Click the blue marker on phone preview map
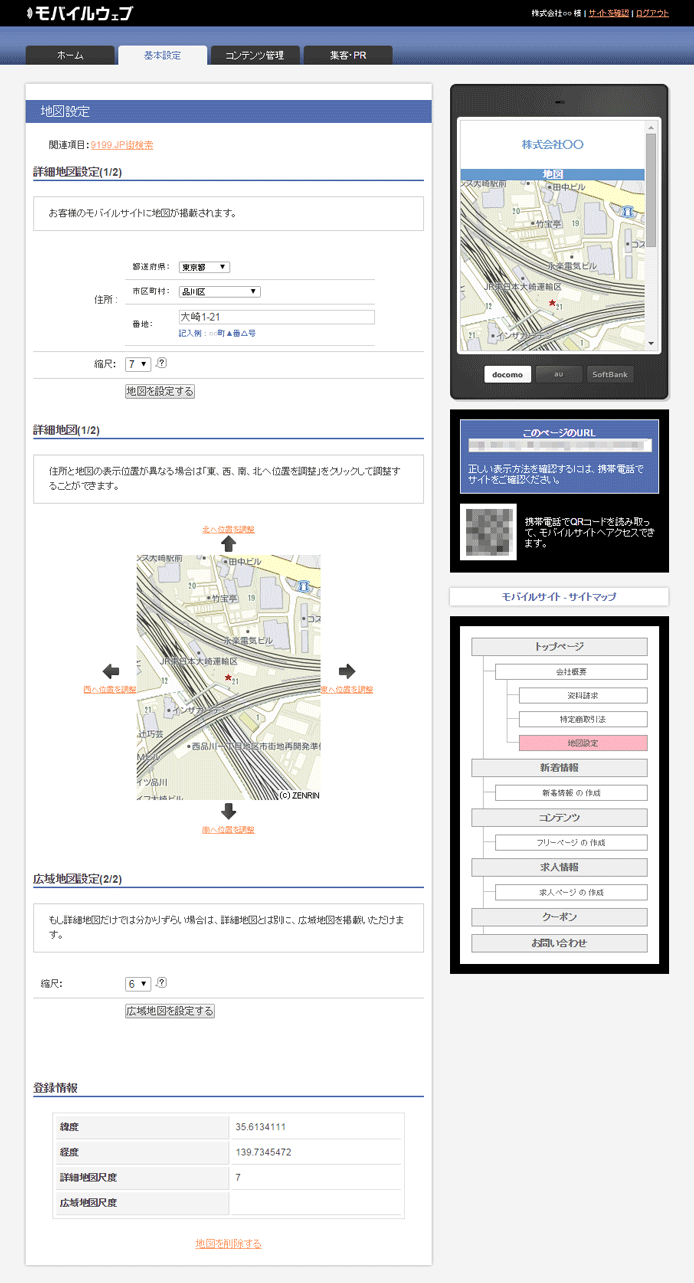 (627, 212)
